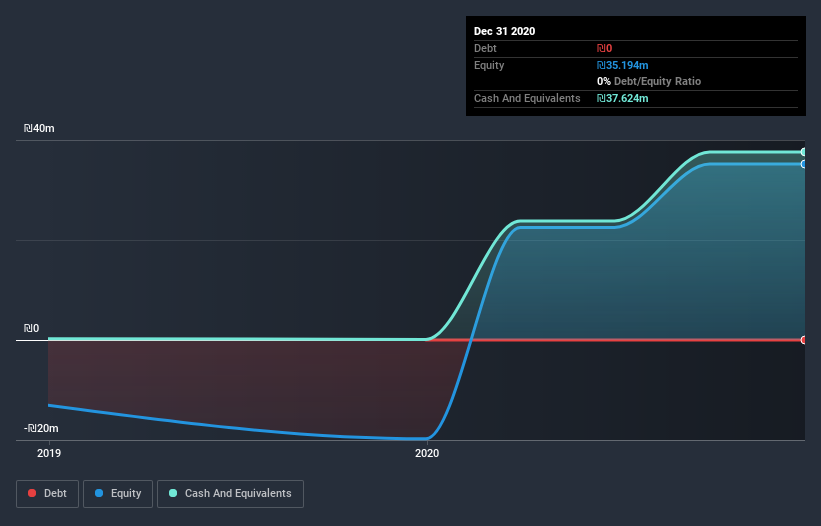The height and width of the screenshot is (526, 821).
Task: Toggle the Equity legend button
Action: [x=118, y=494]
